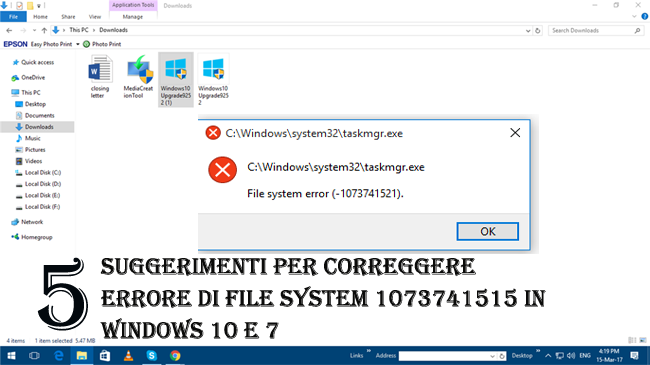Select the Application Tools contextual tab
This screenshot has width=650, height=365.
tap(133, 5)
